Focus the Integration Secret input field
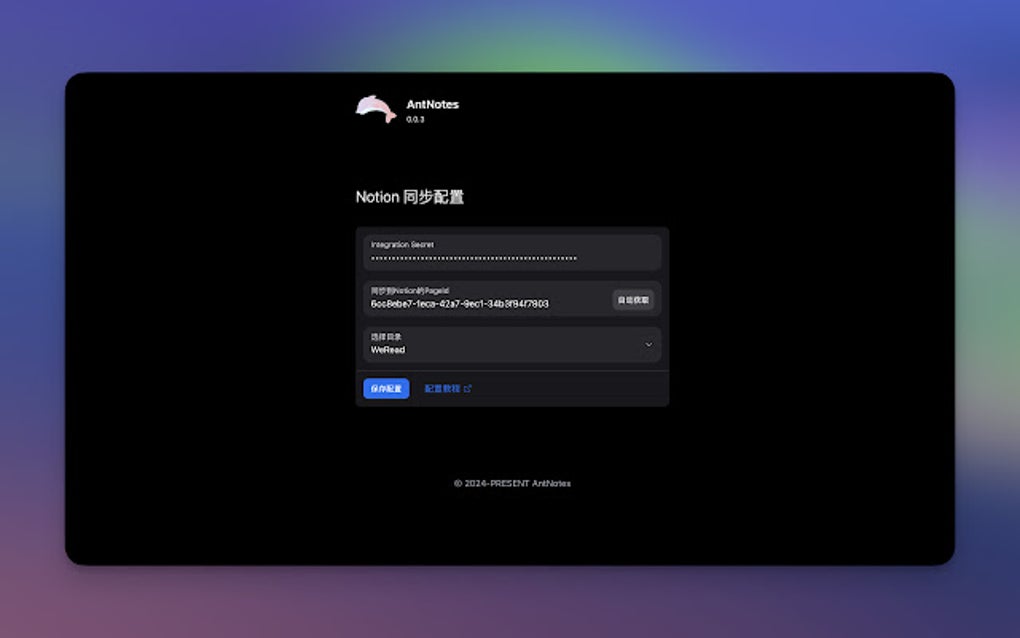1020x638 pixels. coord(512,252)
